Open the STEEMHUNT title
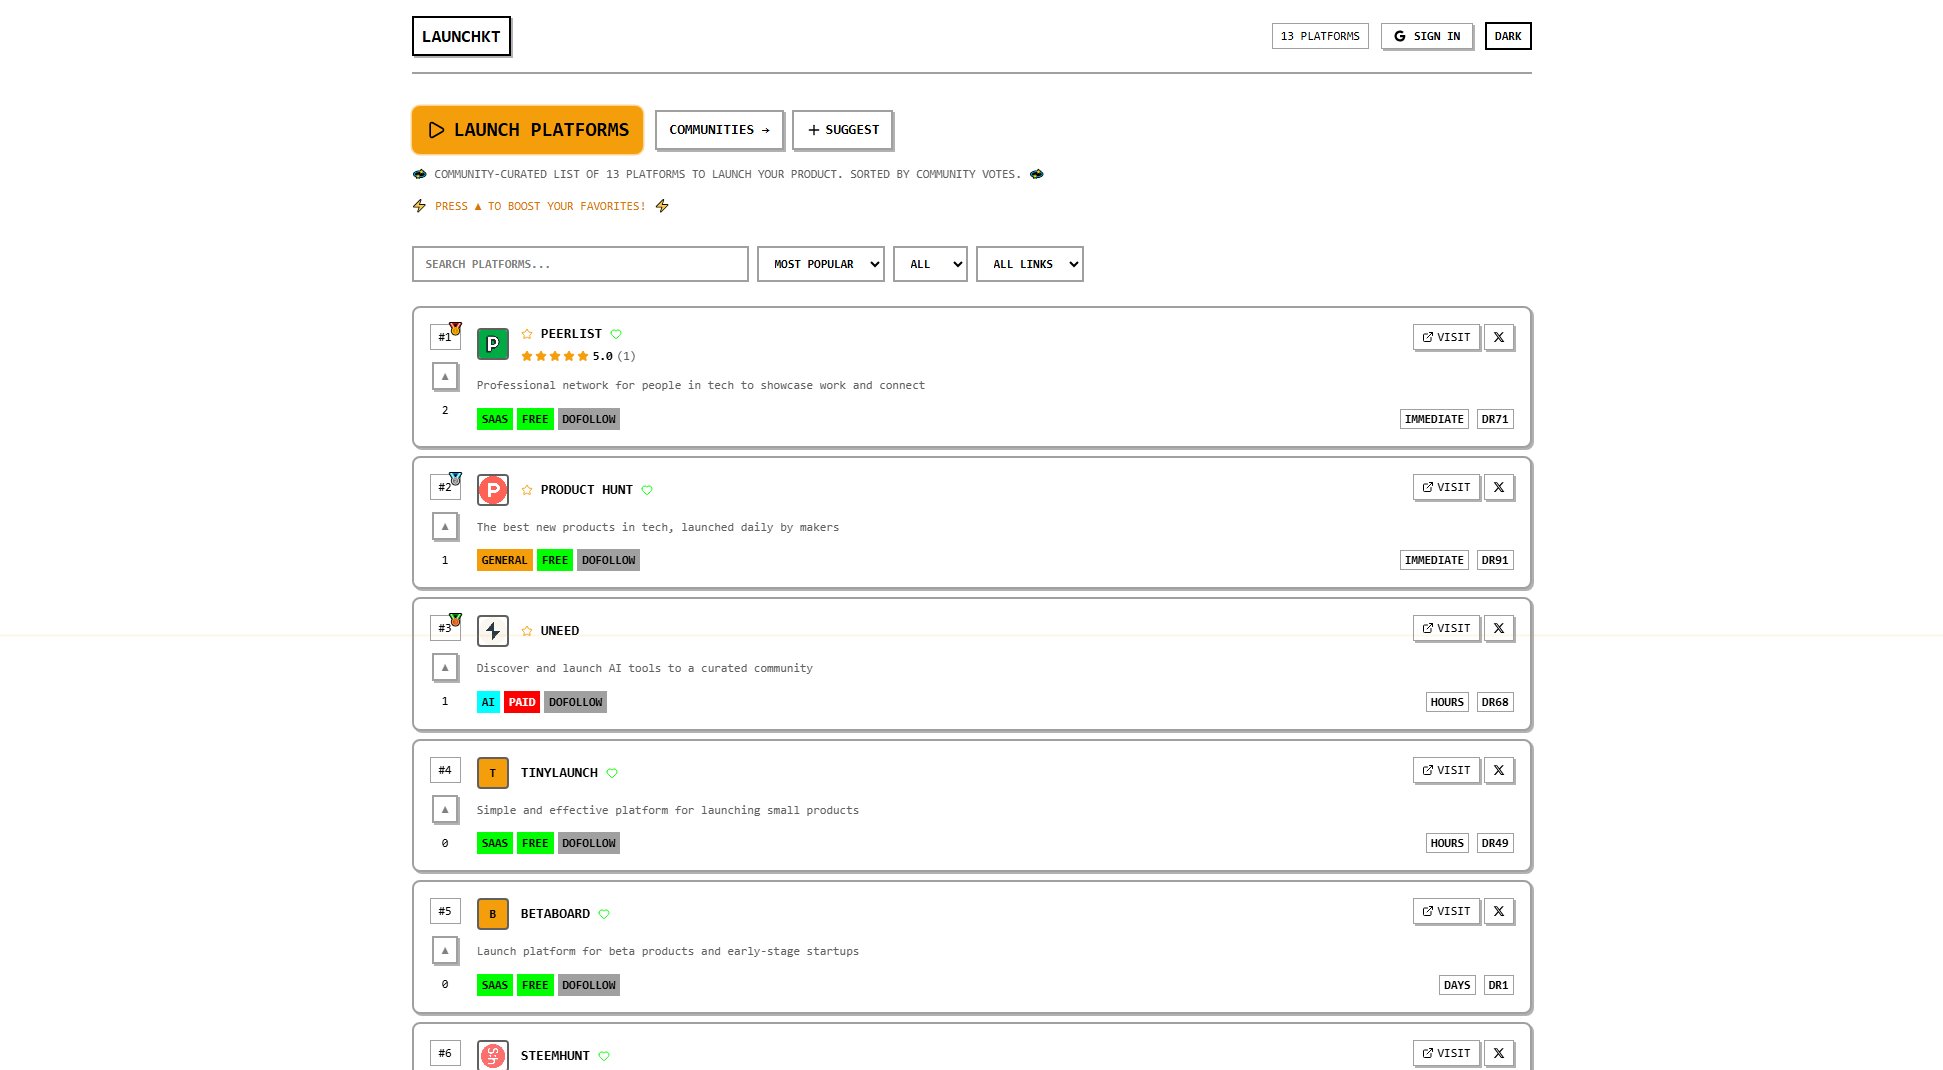Screen dimensions: 1943x1070 [x=555, y=1056]
